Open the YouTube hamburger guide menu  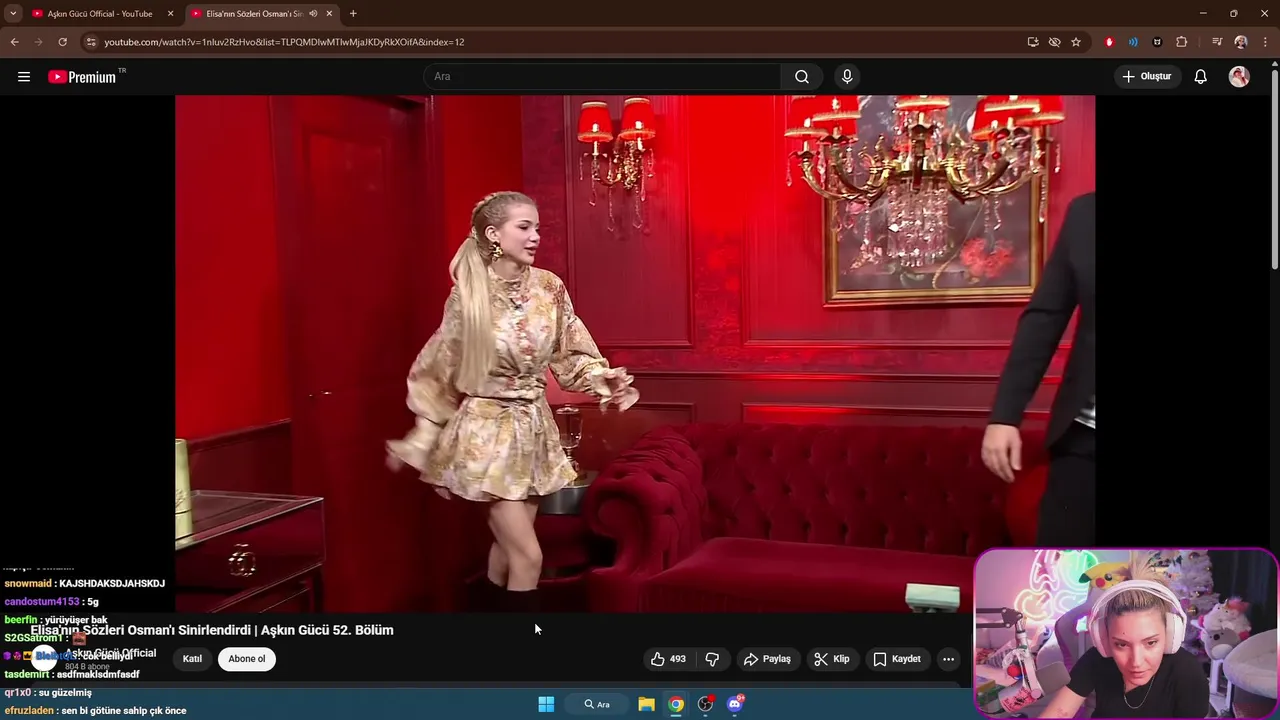tap(24, 77)
